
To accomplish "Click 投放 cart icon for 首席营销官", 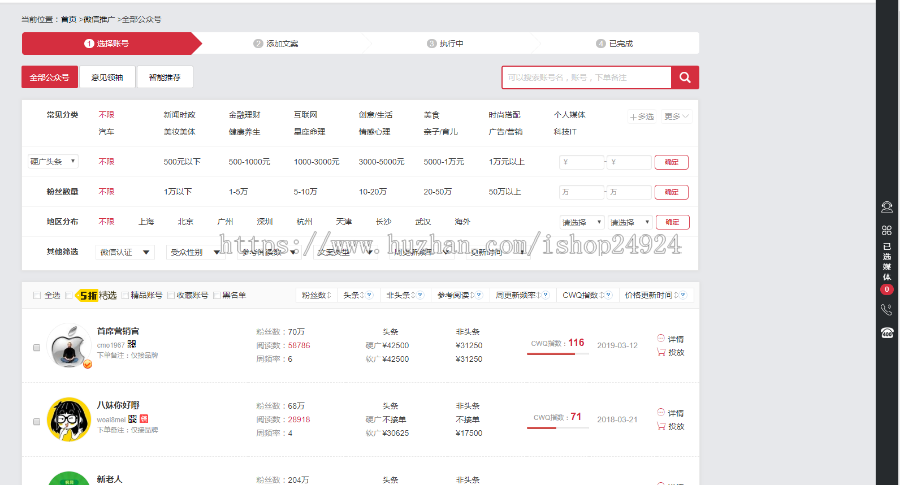I will point(661,352).
